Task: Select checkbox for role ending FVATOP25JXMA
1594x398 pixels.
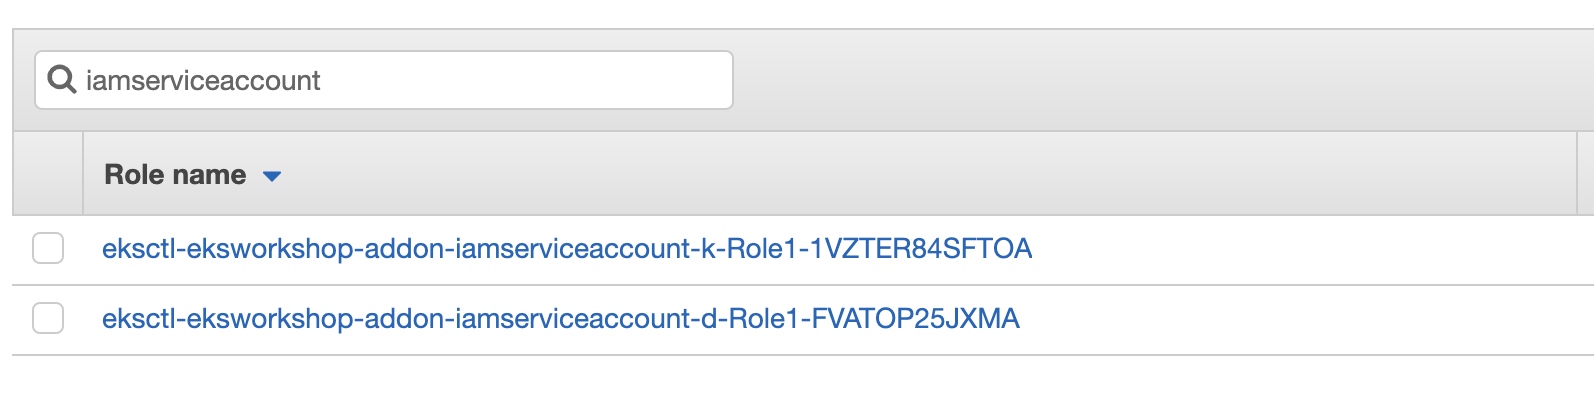Action: 48,318
